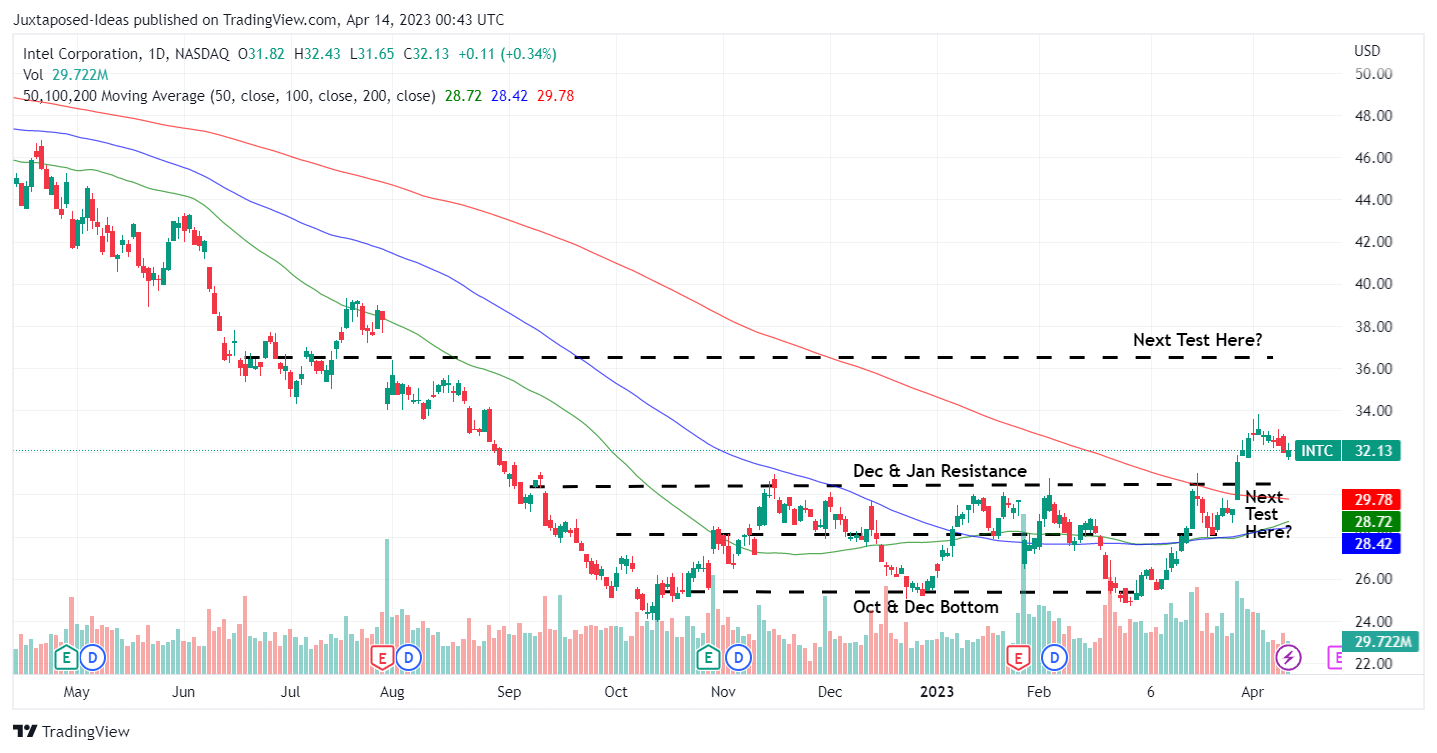The height and width of the screenshot is (753, 1437).
Task: Click the 2023 label on time axis
Action: click(937, 691)
